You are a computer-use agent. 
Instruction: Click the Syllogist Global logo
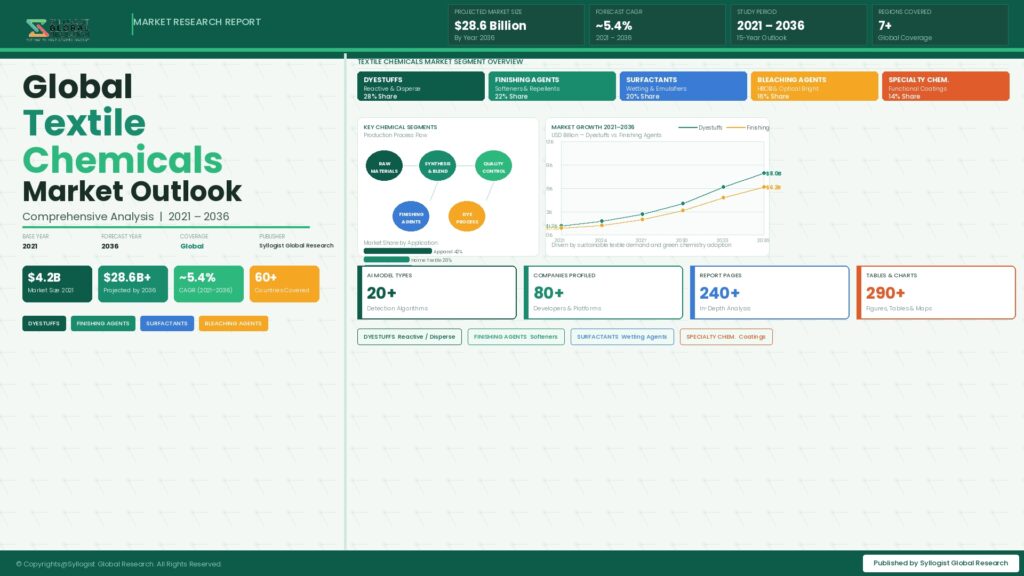(59, 28)
